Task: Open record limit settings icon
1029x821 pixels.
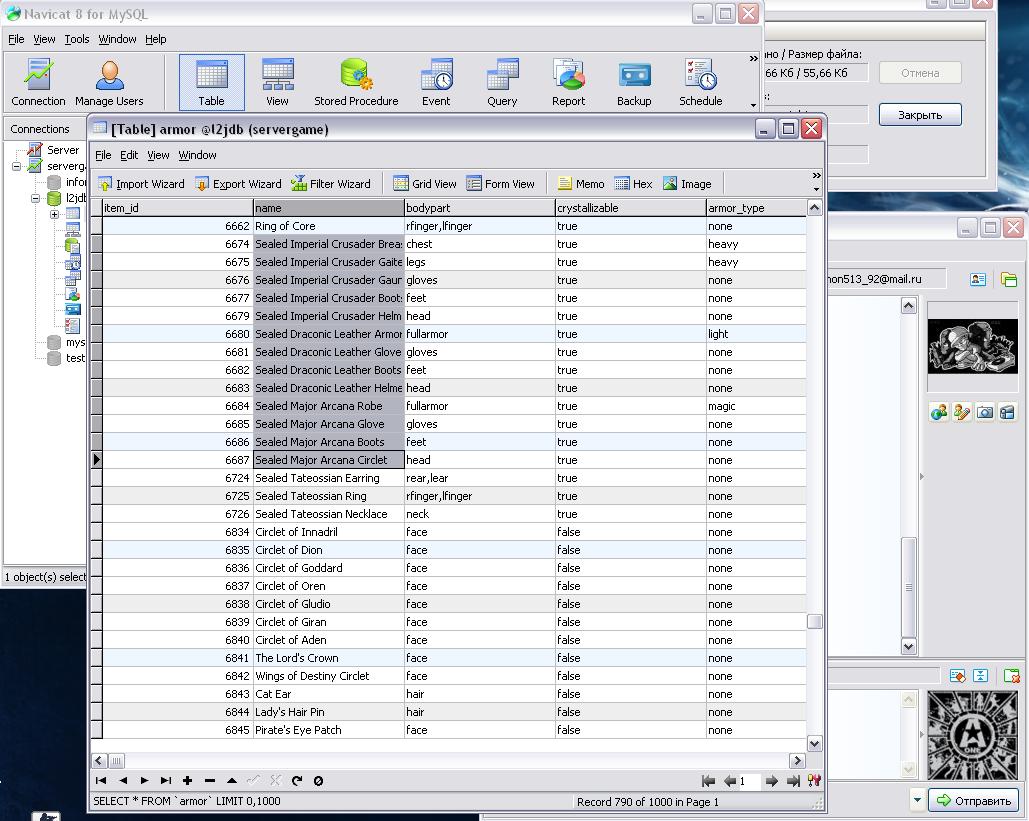Action: [x=814, y=780]
